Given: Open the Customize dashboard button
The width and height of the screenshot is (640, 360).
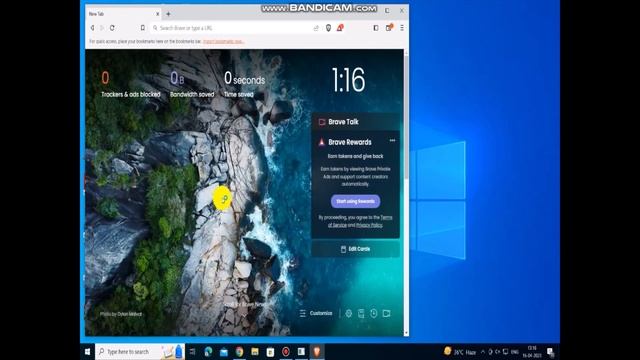Looking at the screenshot, I should point(316,313).
